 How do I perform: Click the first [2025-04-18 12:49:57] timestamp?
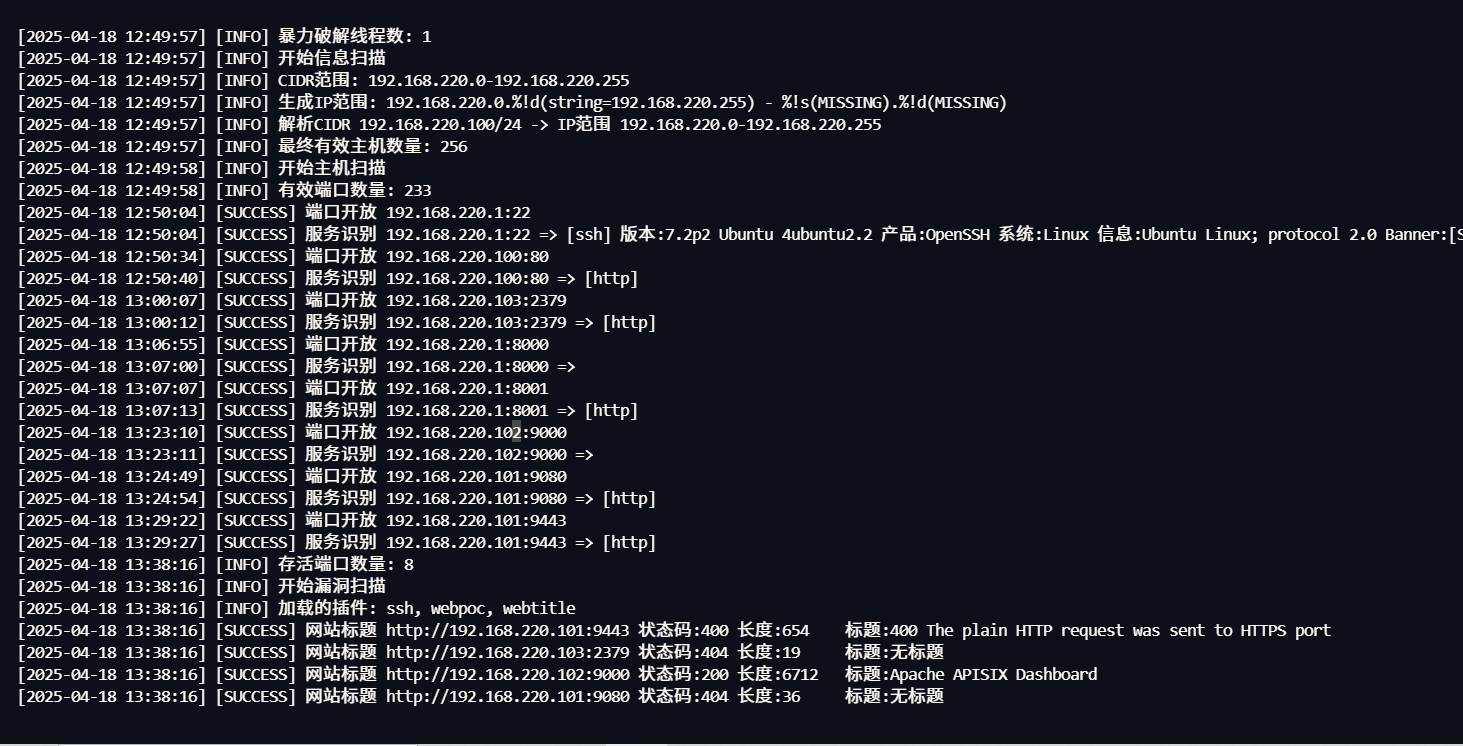[112, 36]
